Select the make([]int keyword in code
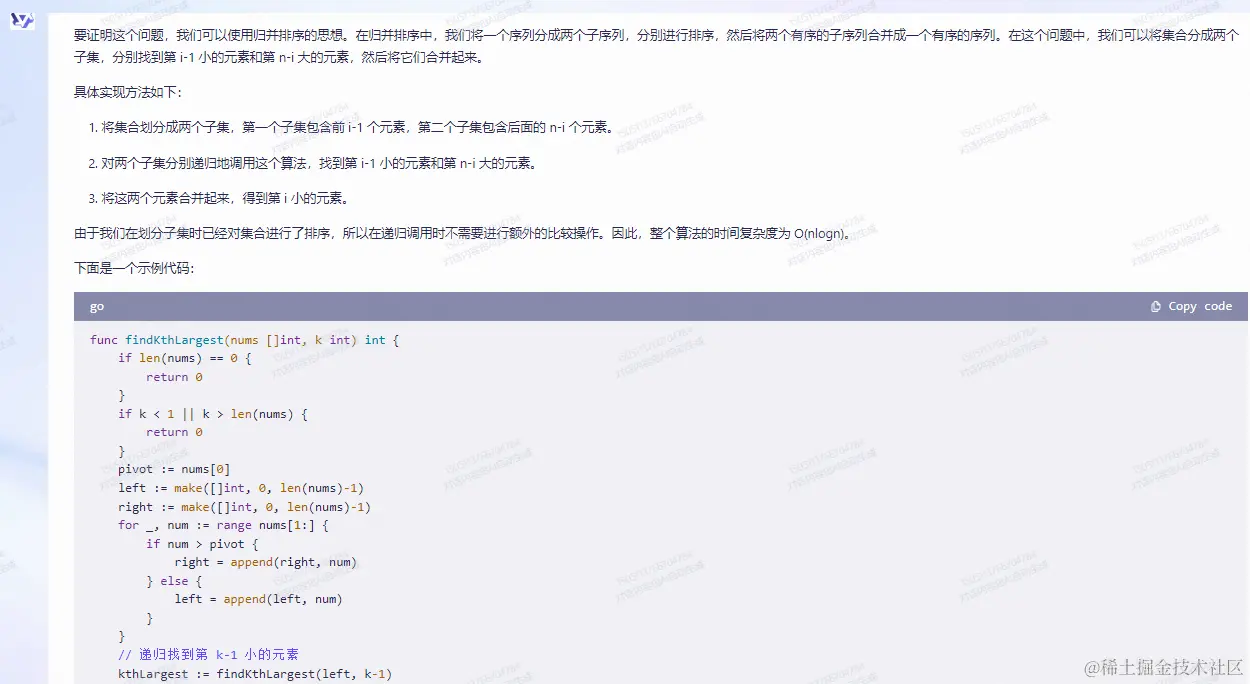This screenshot has height=684, width=1250. (212, 488)
